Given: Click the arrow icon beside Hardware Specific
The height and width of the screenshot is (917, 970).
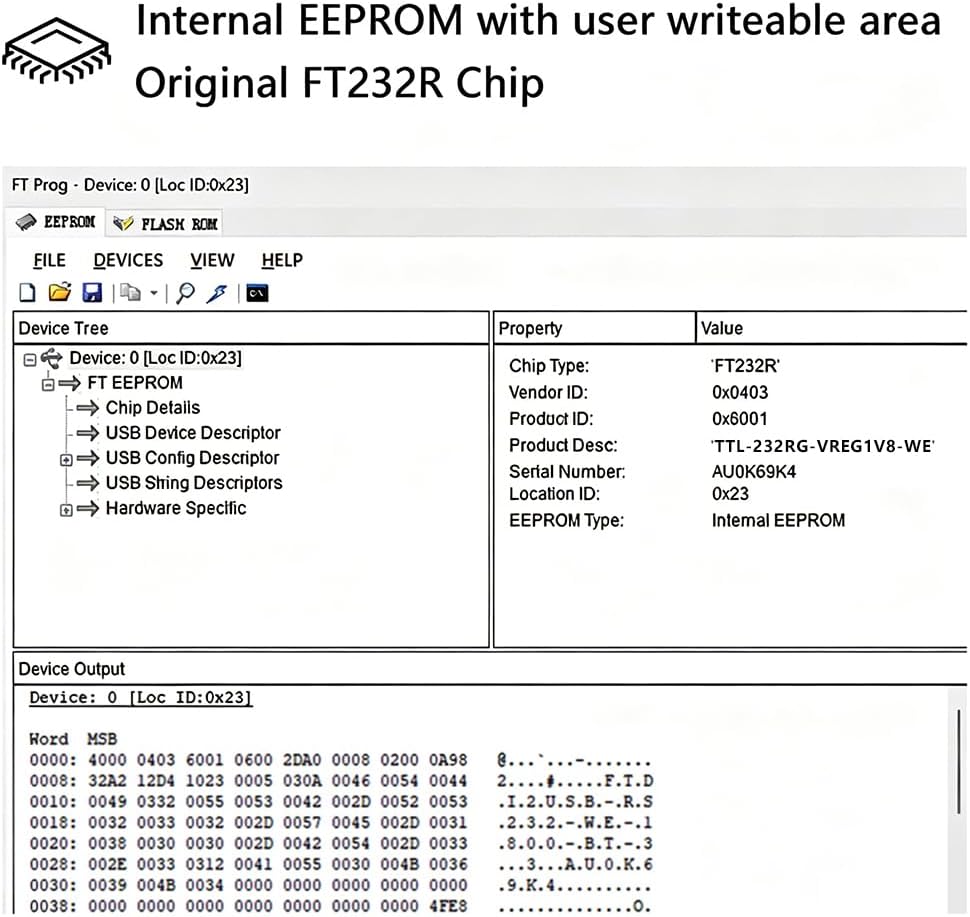Looking at the screenshot, I should [88, 509].
